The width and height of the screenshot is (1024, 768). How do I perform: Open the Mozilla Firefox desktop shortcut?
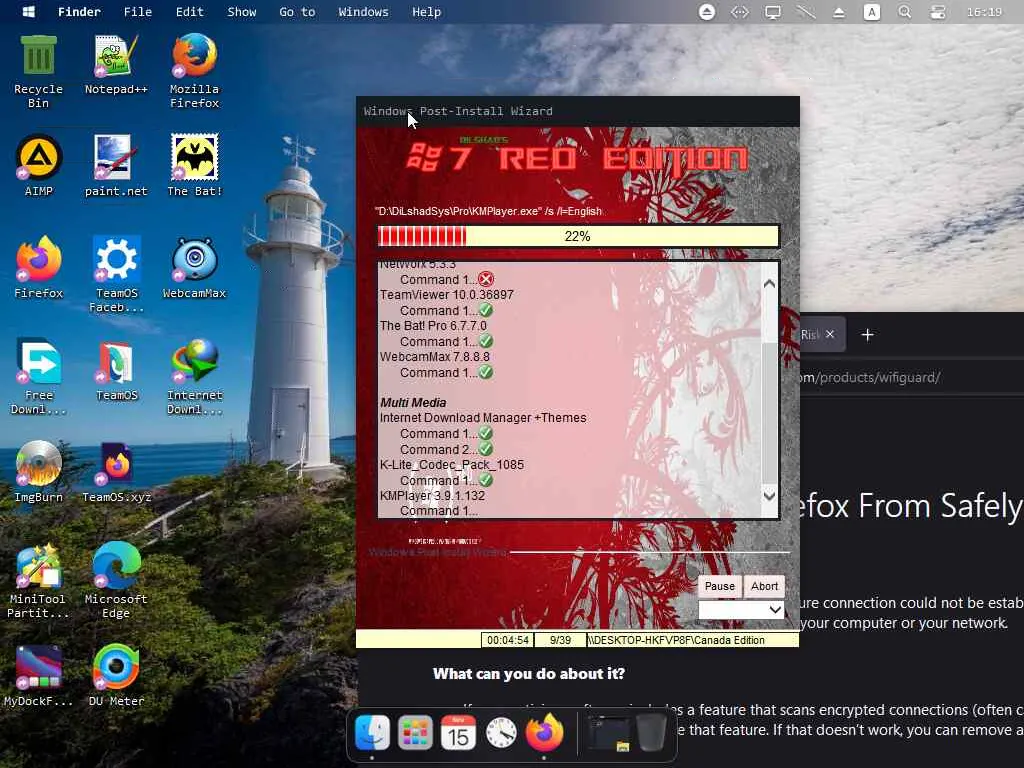point(194,71)
